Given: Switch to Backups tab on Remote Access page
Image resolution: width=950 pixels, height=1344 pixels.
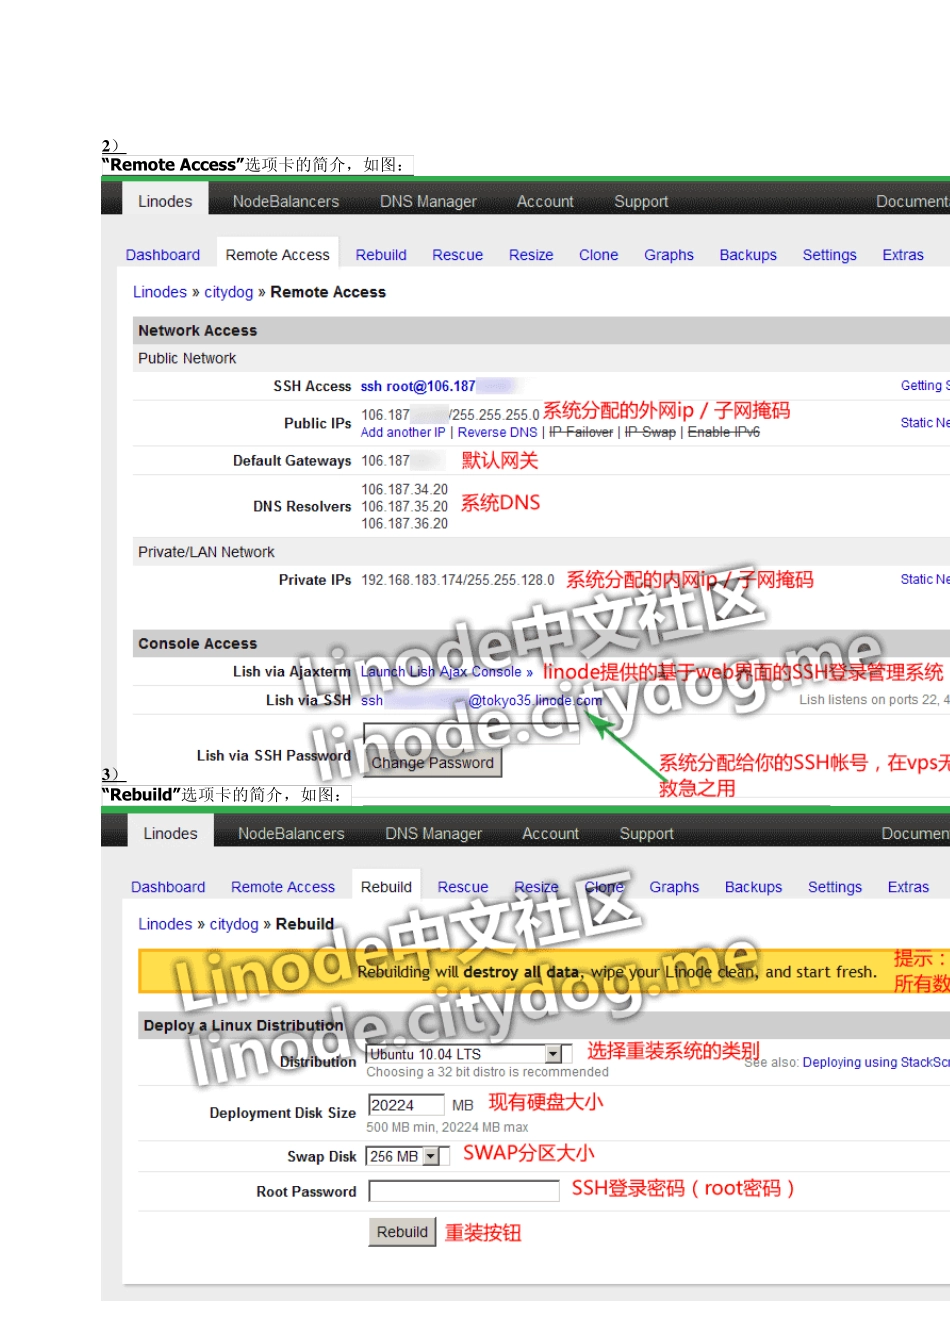Looking at the screenshot, I should click(748, 255).
